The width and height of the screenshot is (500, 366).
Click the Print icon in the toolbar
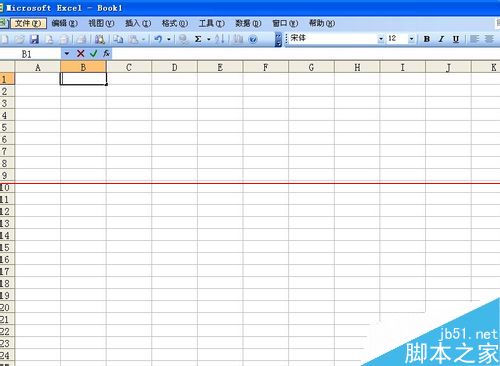64,39
